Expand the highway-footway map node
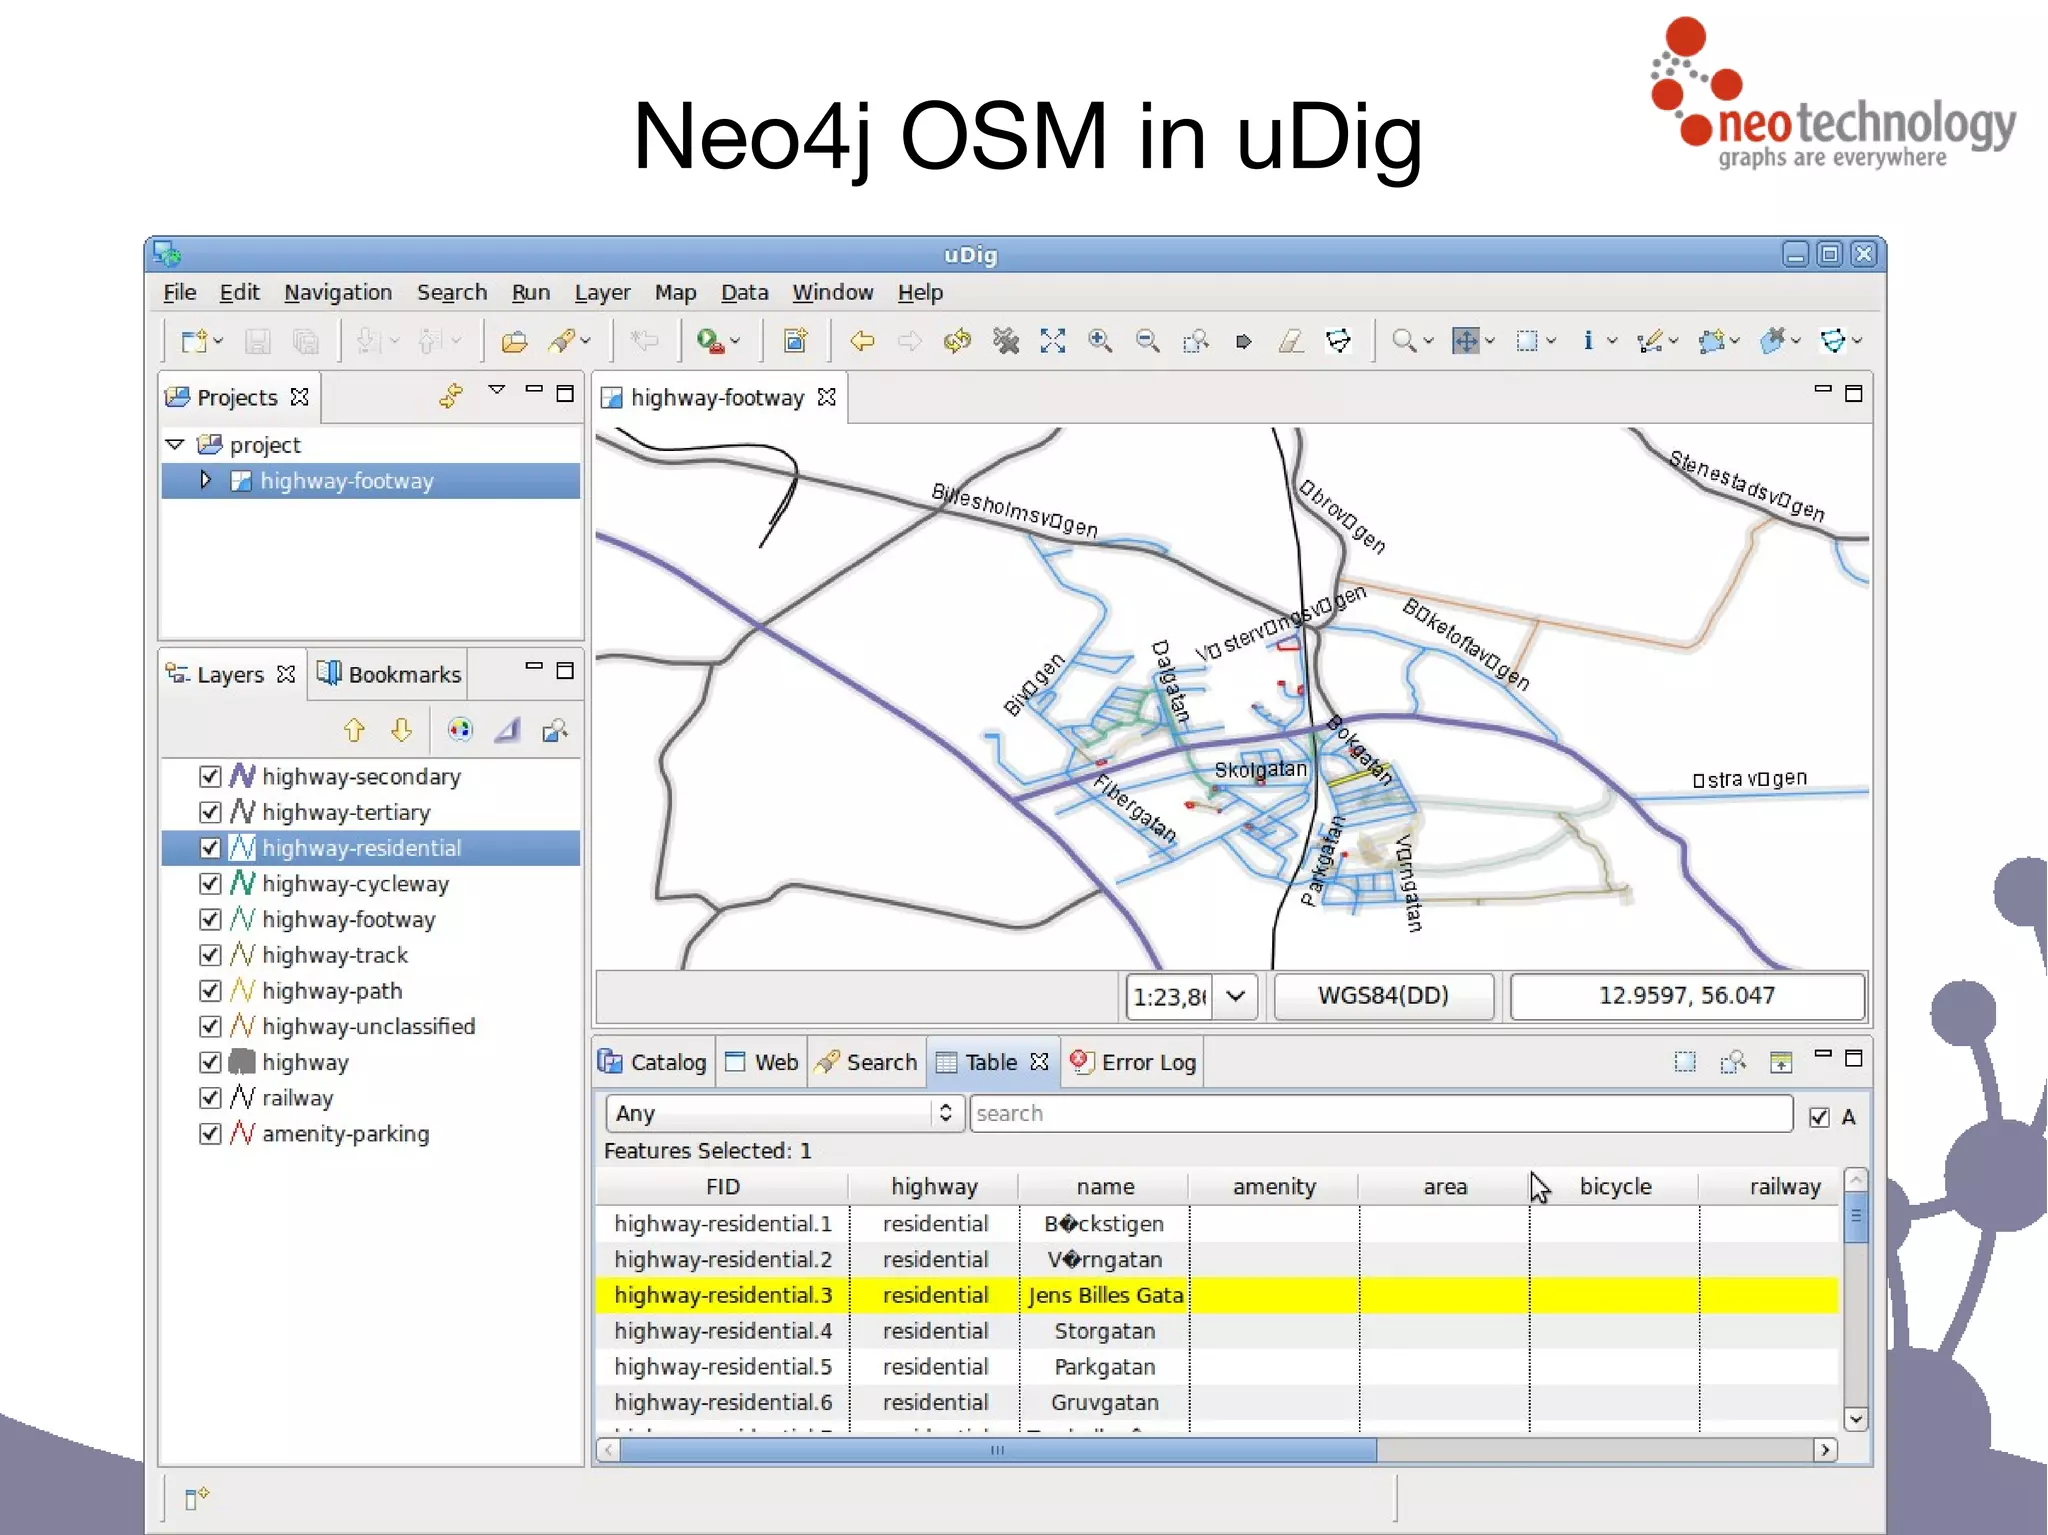 point(205,480)
